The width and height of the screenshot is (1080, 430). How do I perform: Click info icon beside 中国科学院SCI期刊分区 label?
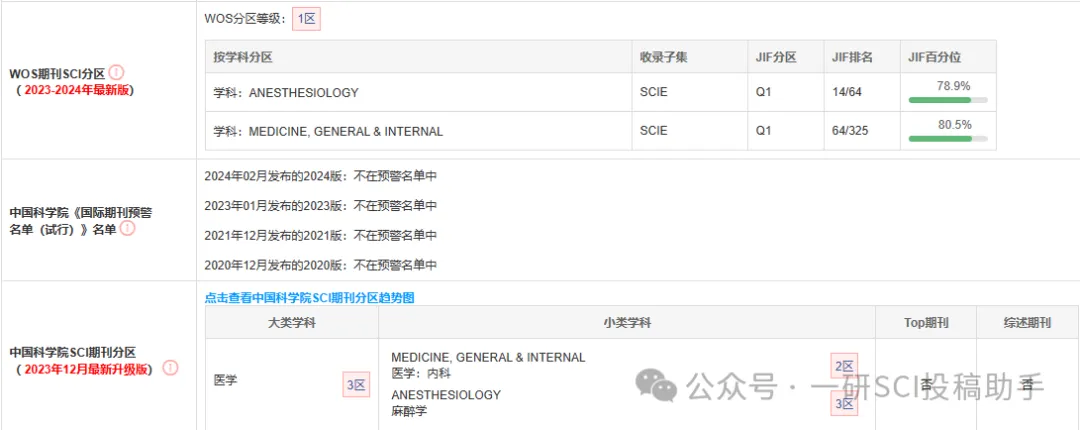click(x=170, y=368)
